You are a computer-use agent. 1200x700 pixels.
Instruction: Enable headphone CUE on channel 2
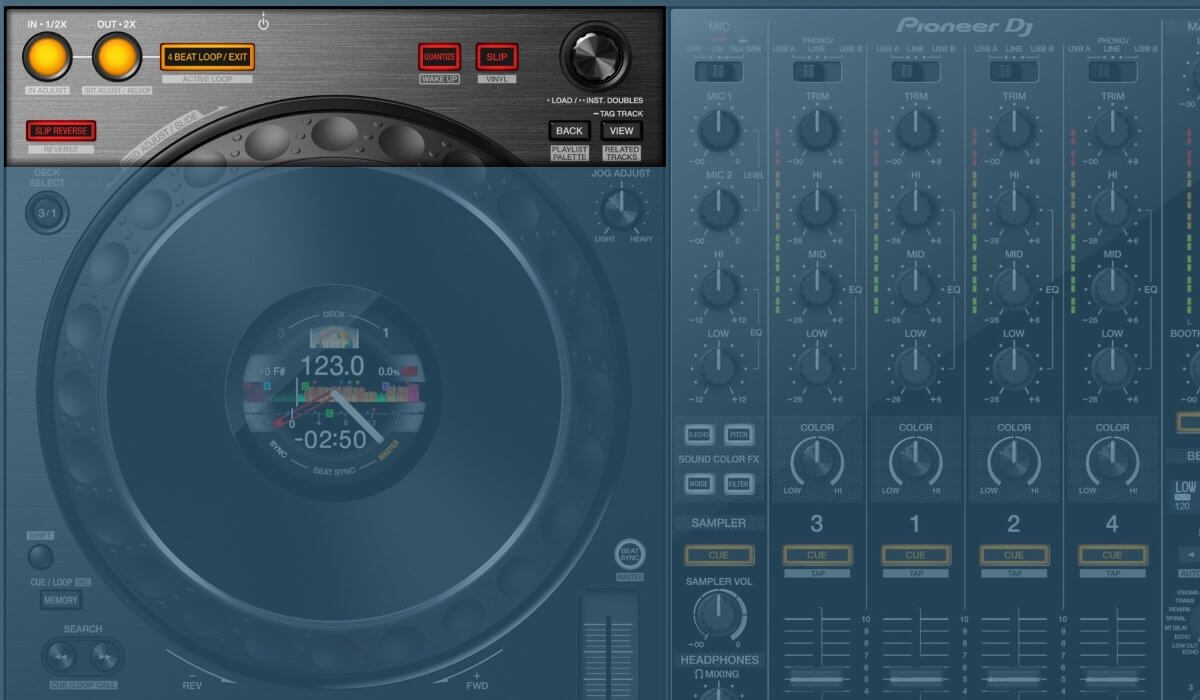coord(1014,554)
